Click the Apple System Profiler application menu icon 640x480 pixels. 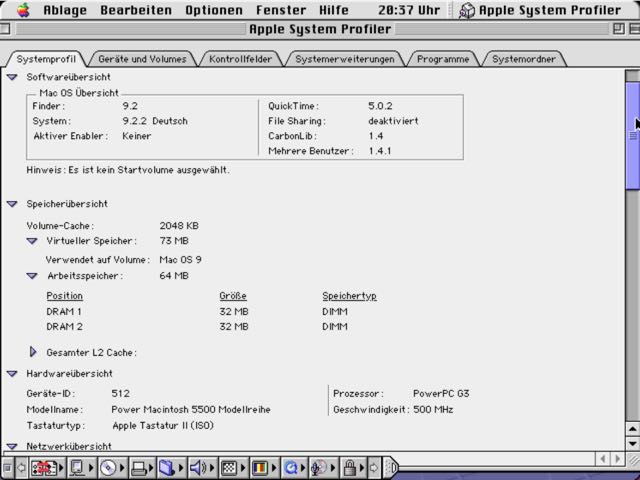tap(467, 10)
